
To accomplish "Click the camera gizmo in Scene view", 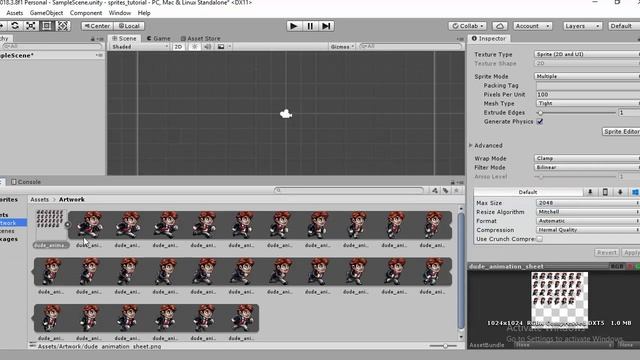I will coord(286,114).
